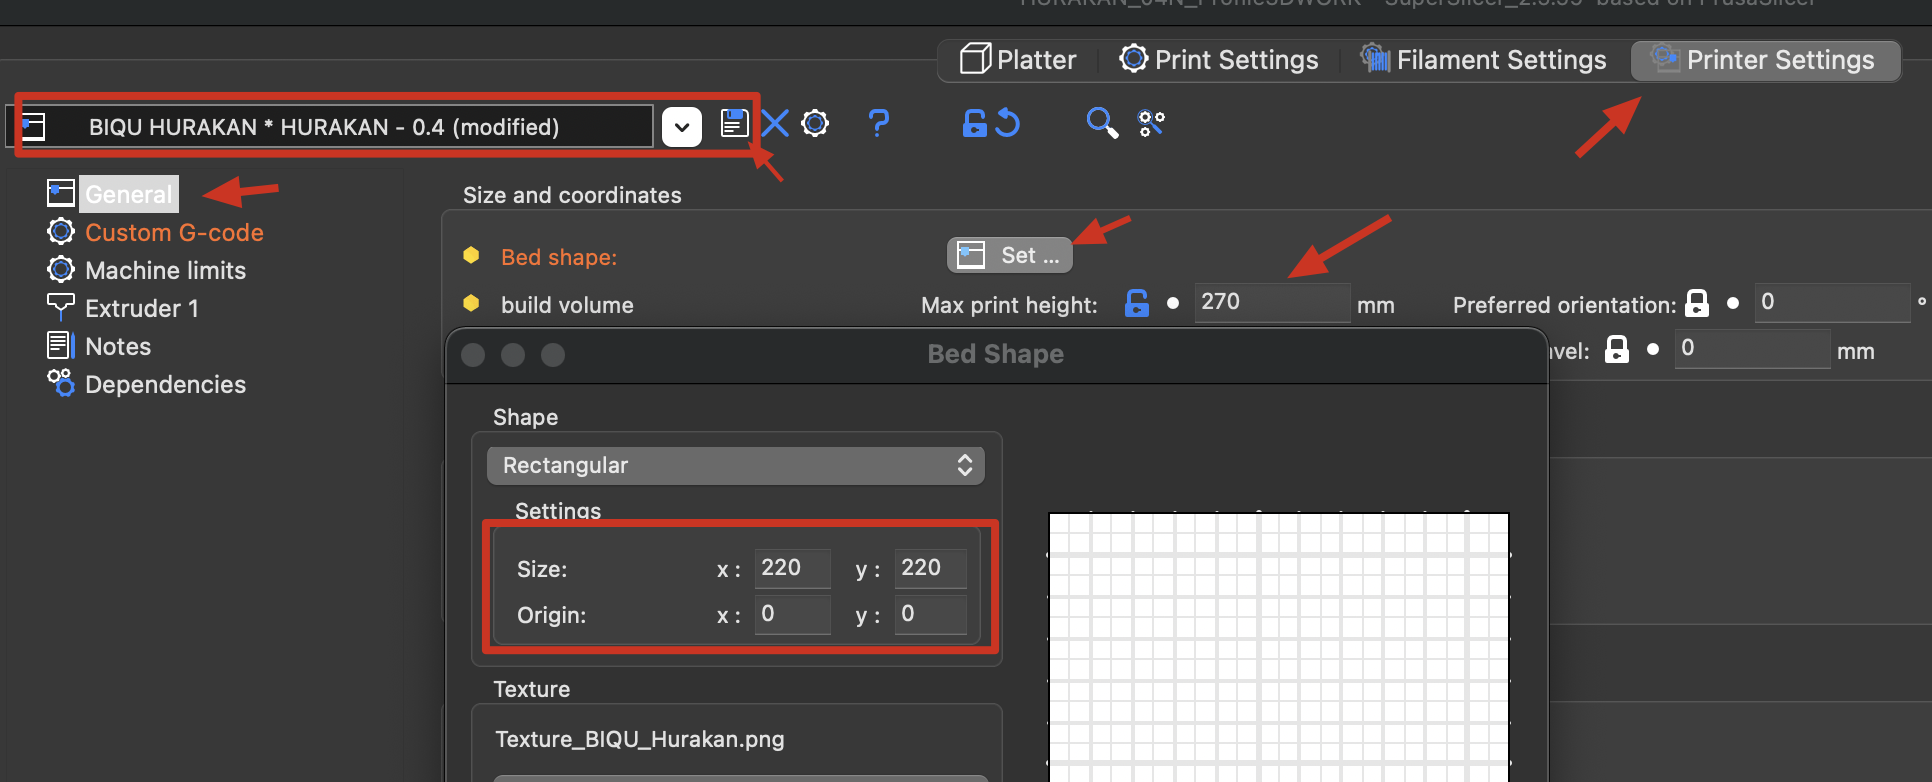Toggle the lock beside Max print height
The width and height of the screenshot is (1932, 782).
pos(1137,303)
